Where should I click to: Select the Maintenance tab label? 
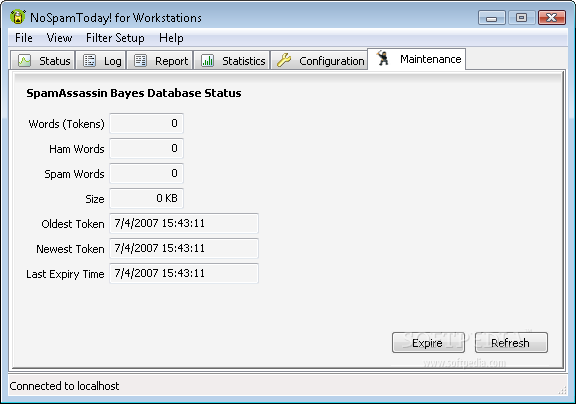pyautogui.click(x=431, y=59)
